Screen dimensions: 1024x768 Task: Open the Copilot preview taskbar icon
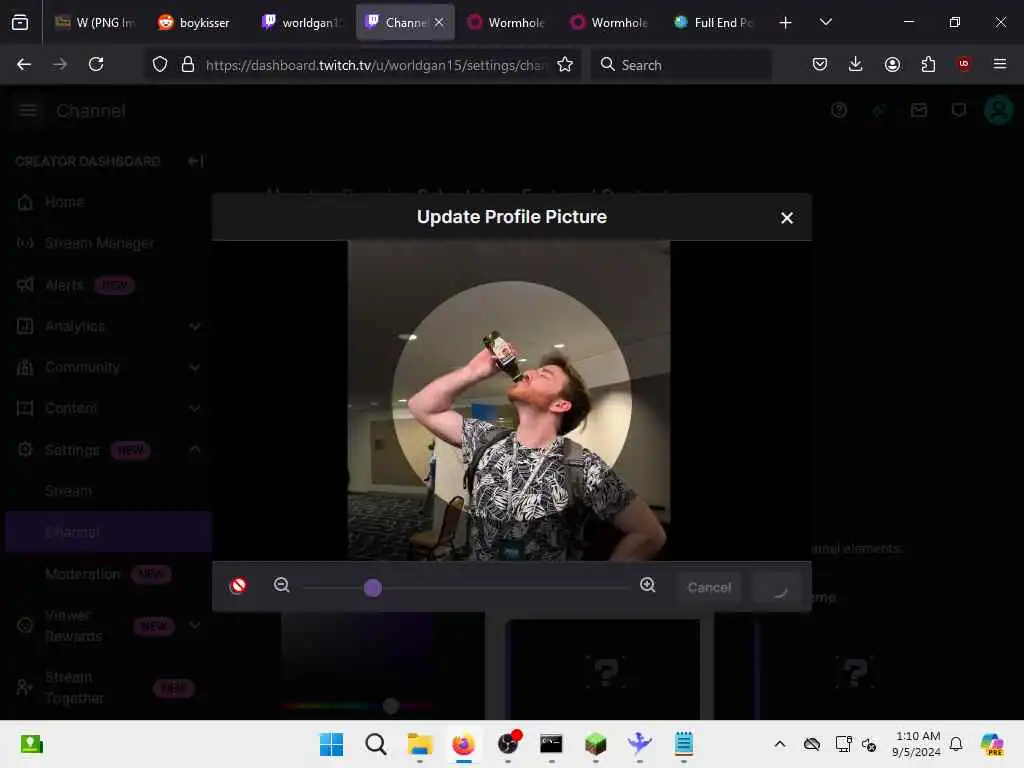(992, 744)
